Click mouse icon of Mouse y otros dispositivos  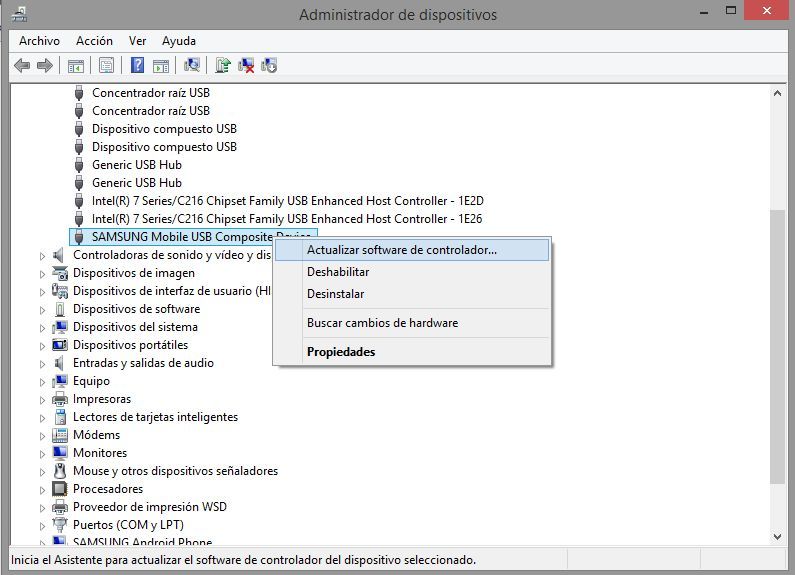(x=60, y=471)
